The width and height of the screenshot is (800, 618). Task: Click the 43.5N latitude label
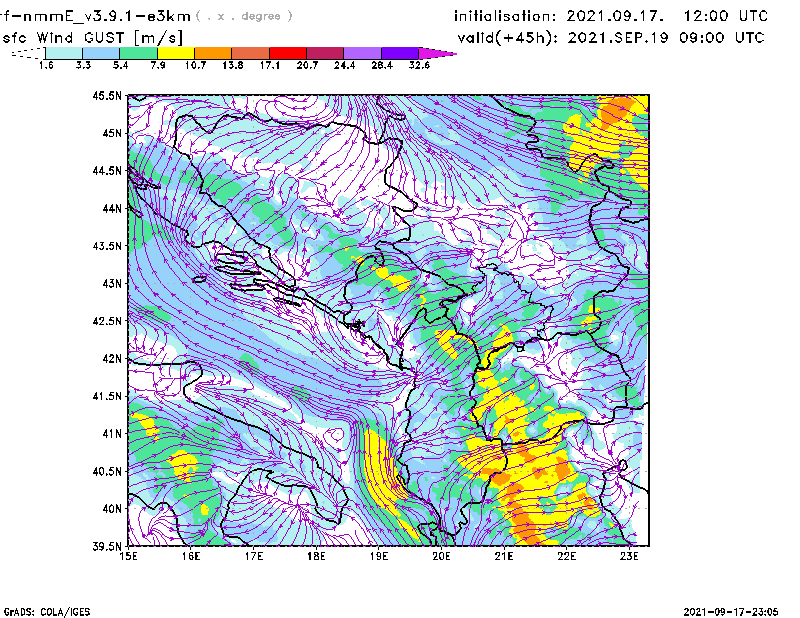(107, 245)
